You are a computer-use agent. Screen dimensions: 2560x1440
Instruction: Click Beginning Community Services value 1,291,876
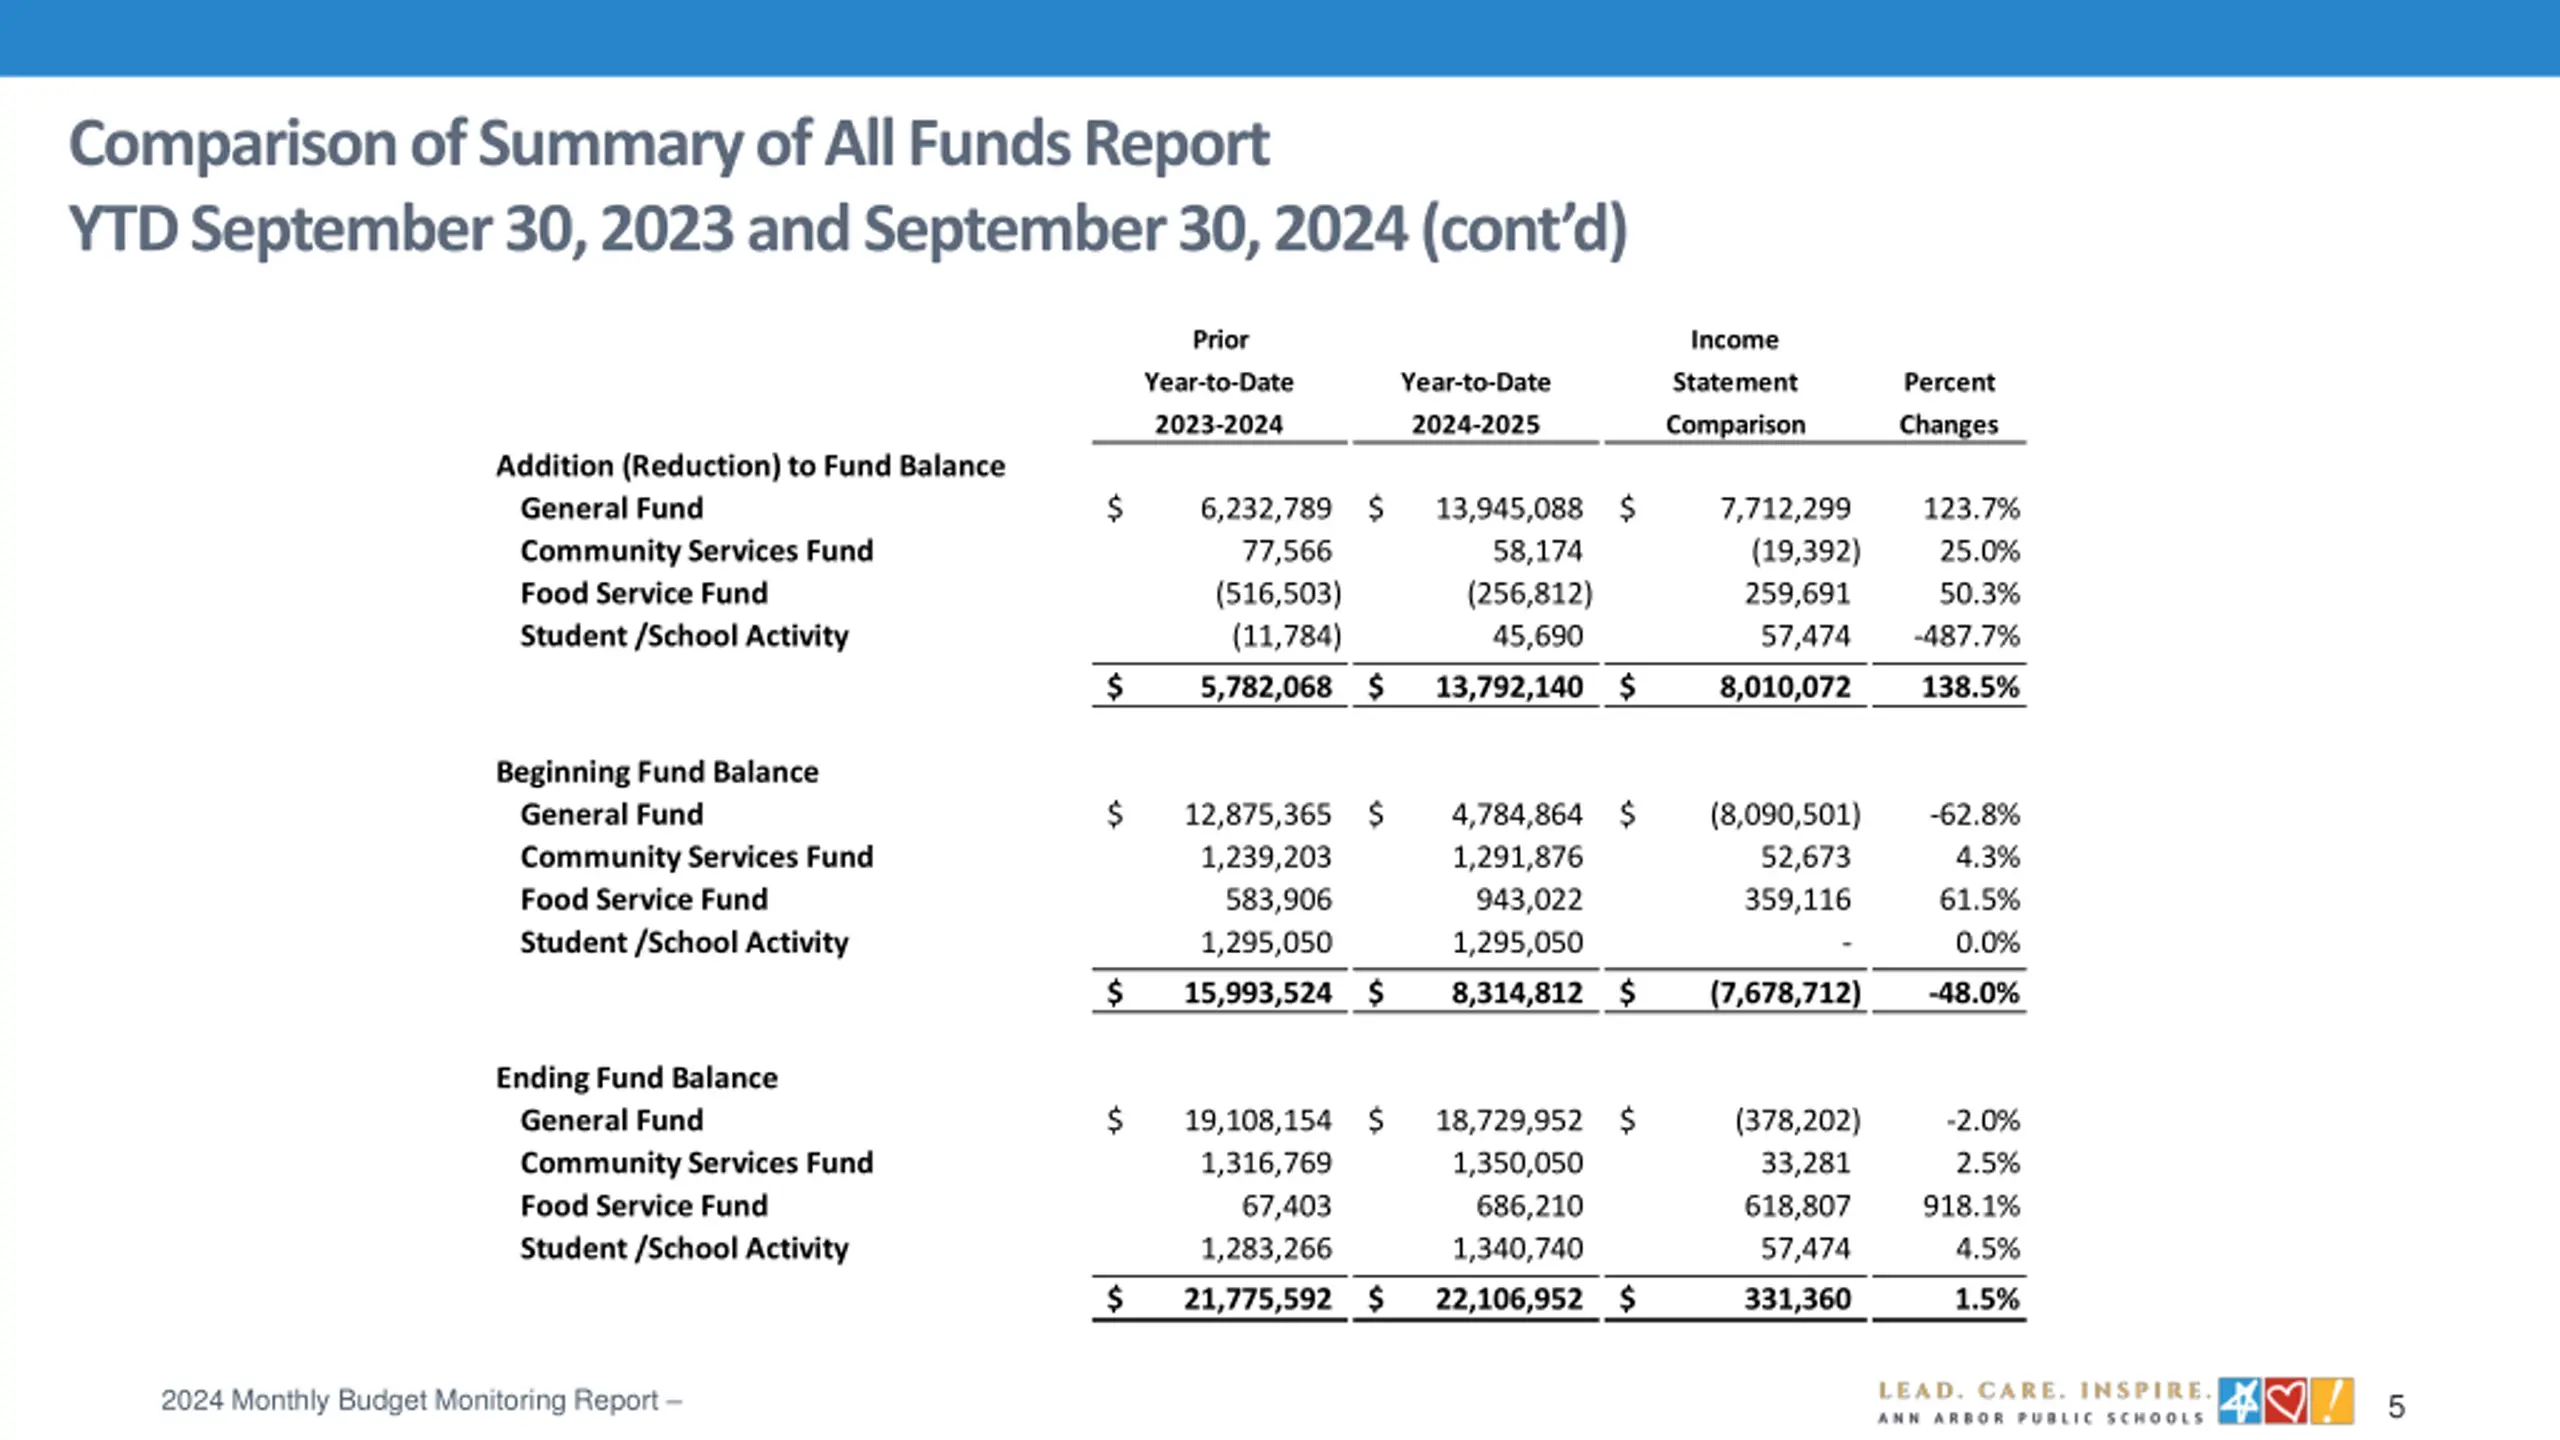coord(1517,857)
